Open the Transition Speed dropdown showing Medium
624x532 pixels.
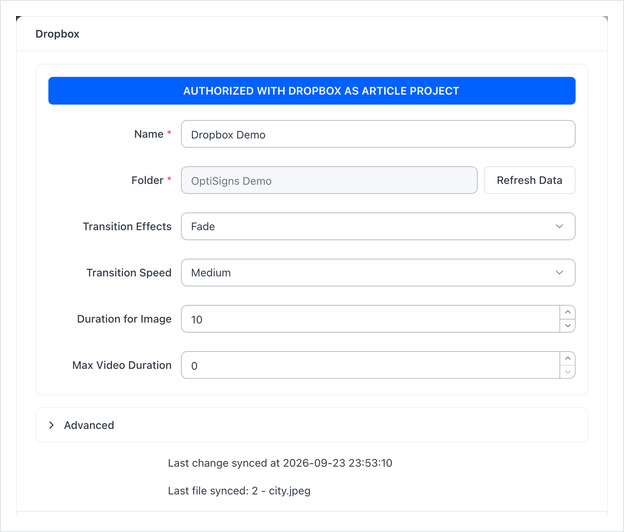click(378, 273)
